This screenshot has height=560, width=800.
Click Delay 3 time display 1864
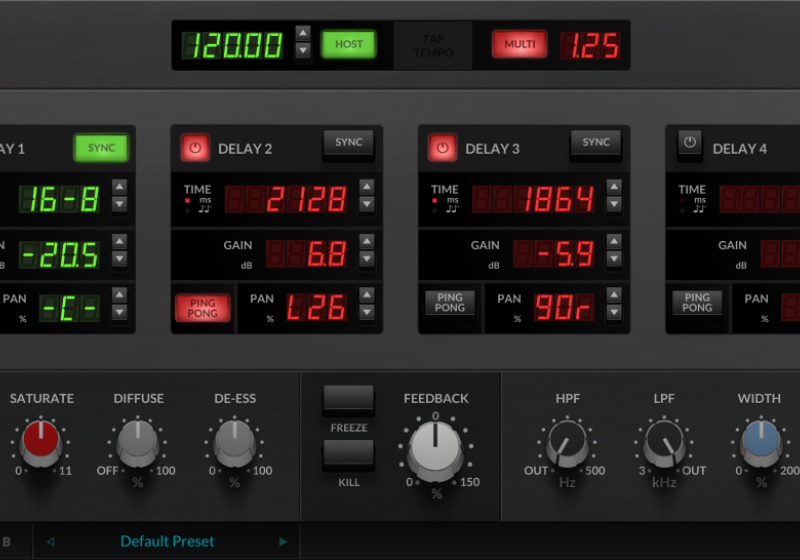click(533, 199)
